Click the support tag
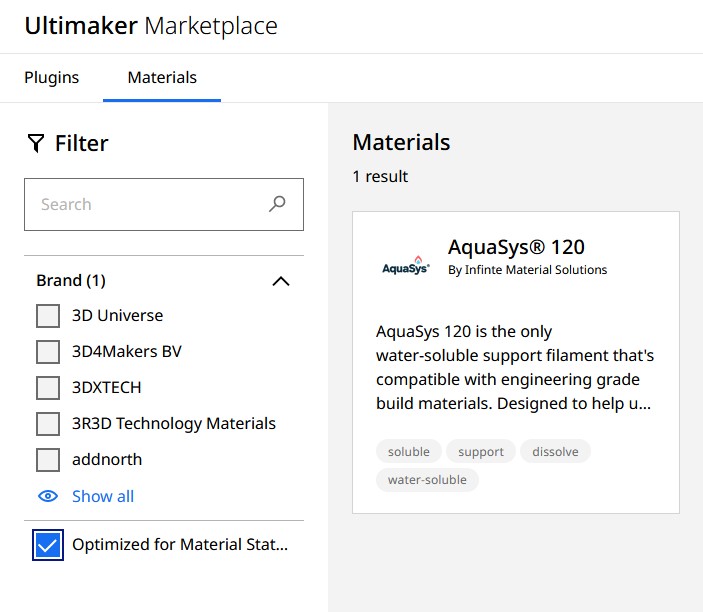The height and width of the screenshot is (612, 703). pos(481,451)
